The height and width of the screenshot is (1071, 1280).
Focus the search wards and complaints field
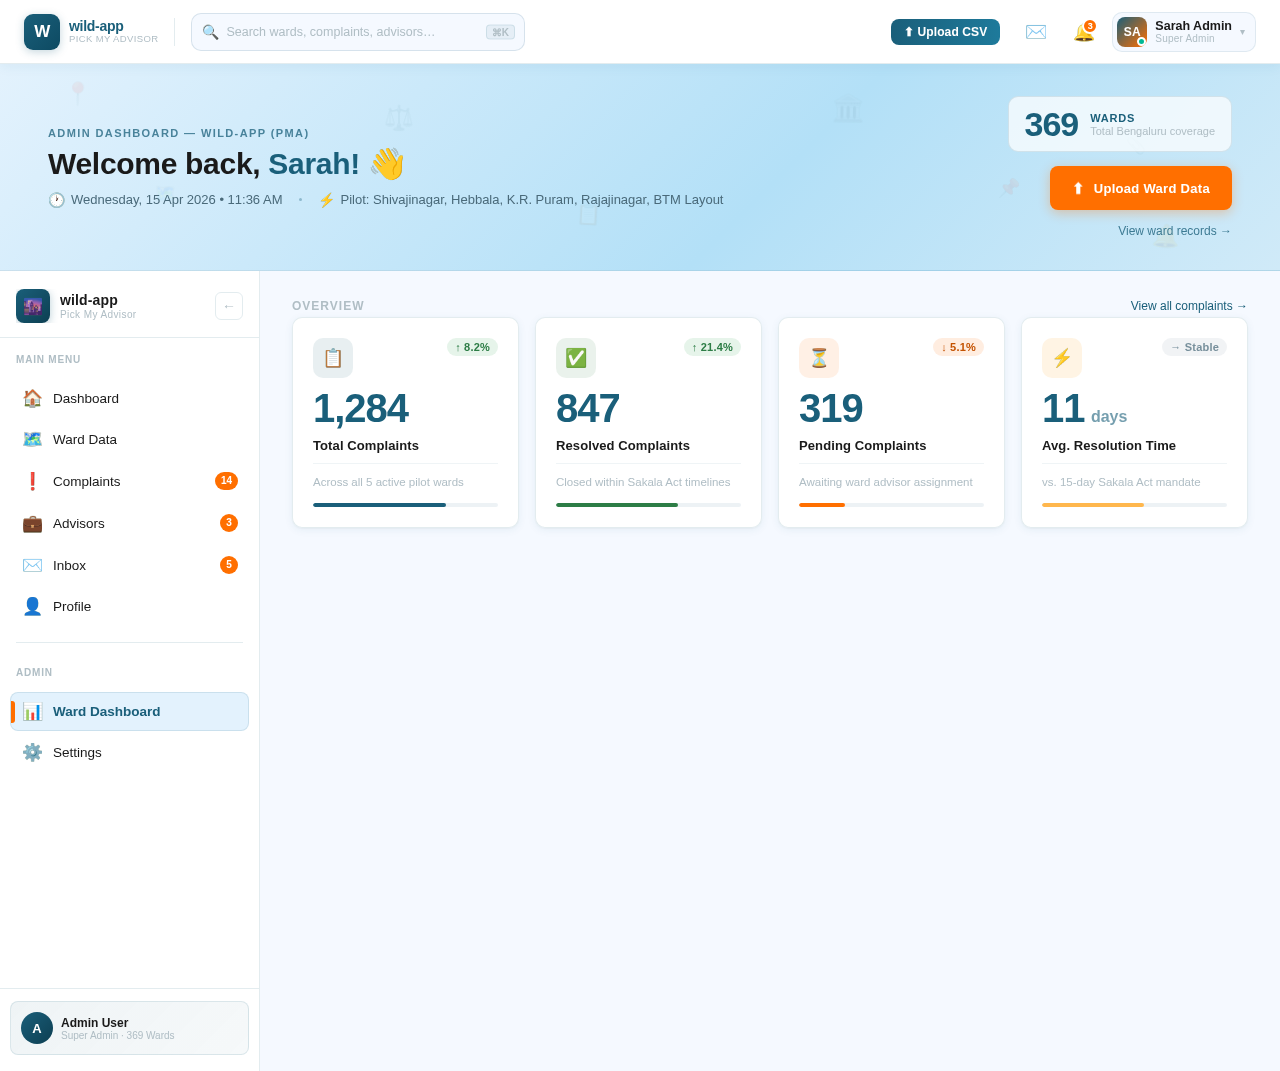[x=358, y=32]
